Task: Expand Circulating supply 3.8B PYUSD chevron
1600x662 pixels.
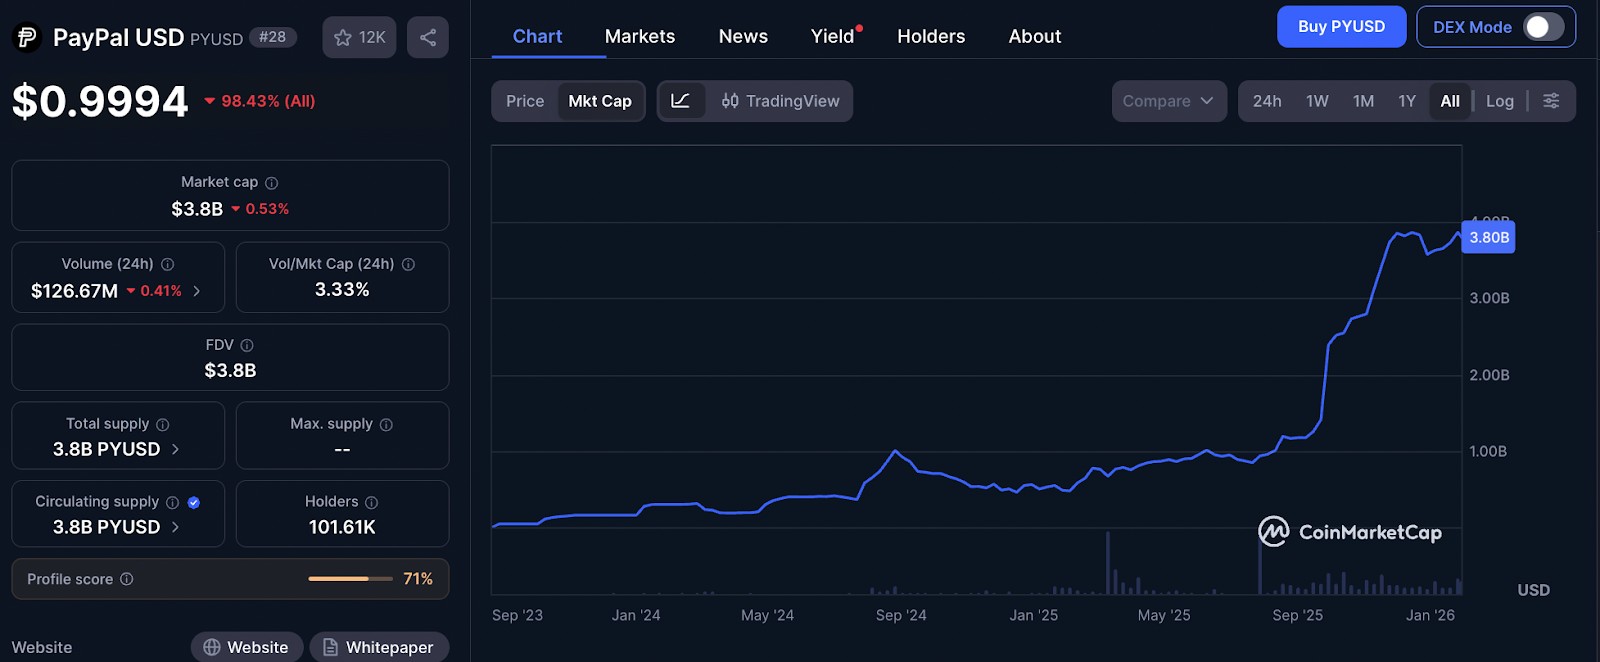Action: point(175,527)
